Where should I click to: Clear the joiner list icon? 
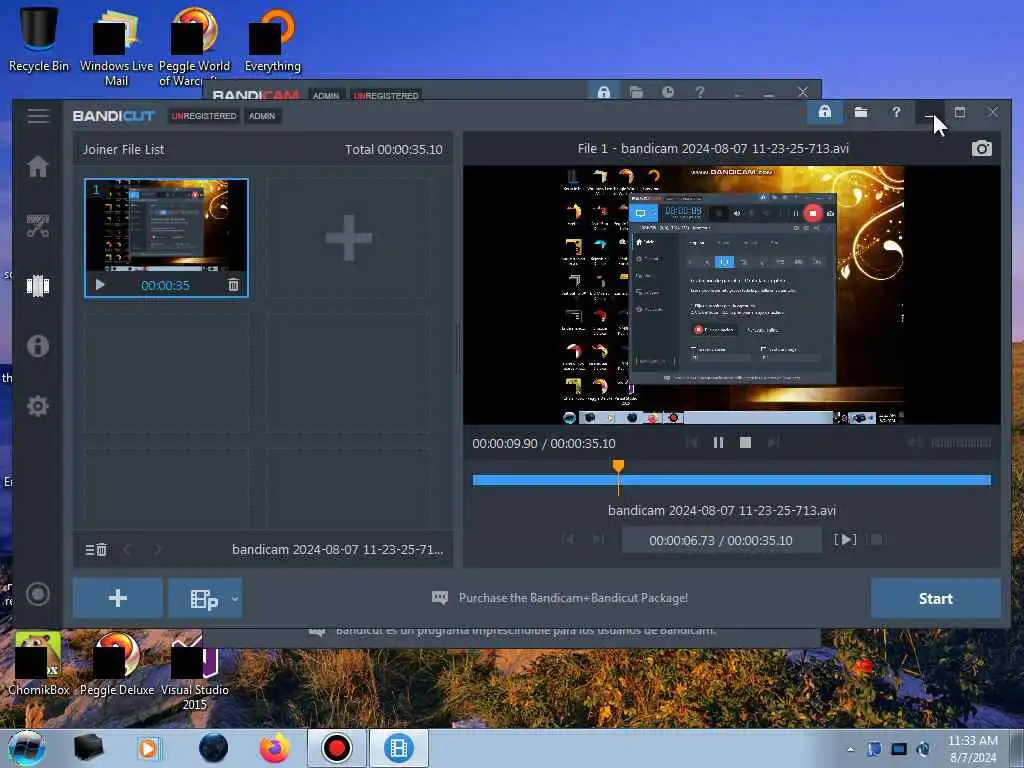[x=96, y=550]
